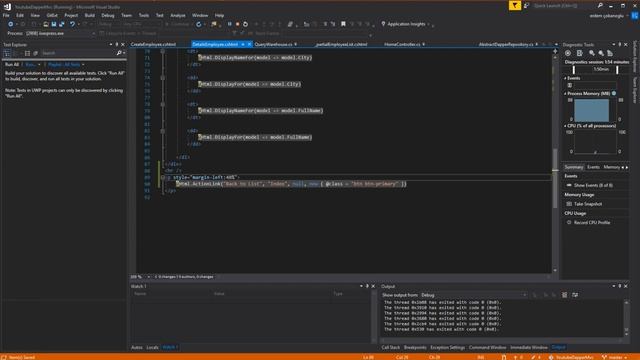Click the browser Refresh icon in toolbar
Image resolution: width=640 pixels, height=360 pixels.
[x=199, y=24]
